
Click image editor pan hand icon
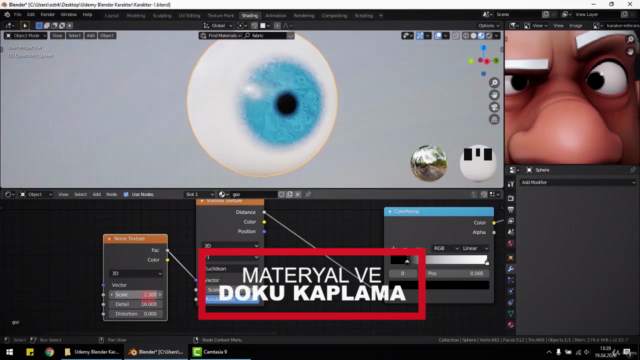631,51
